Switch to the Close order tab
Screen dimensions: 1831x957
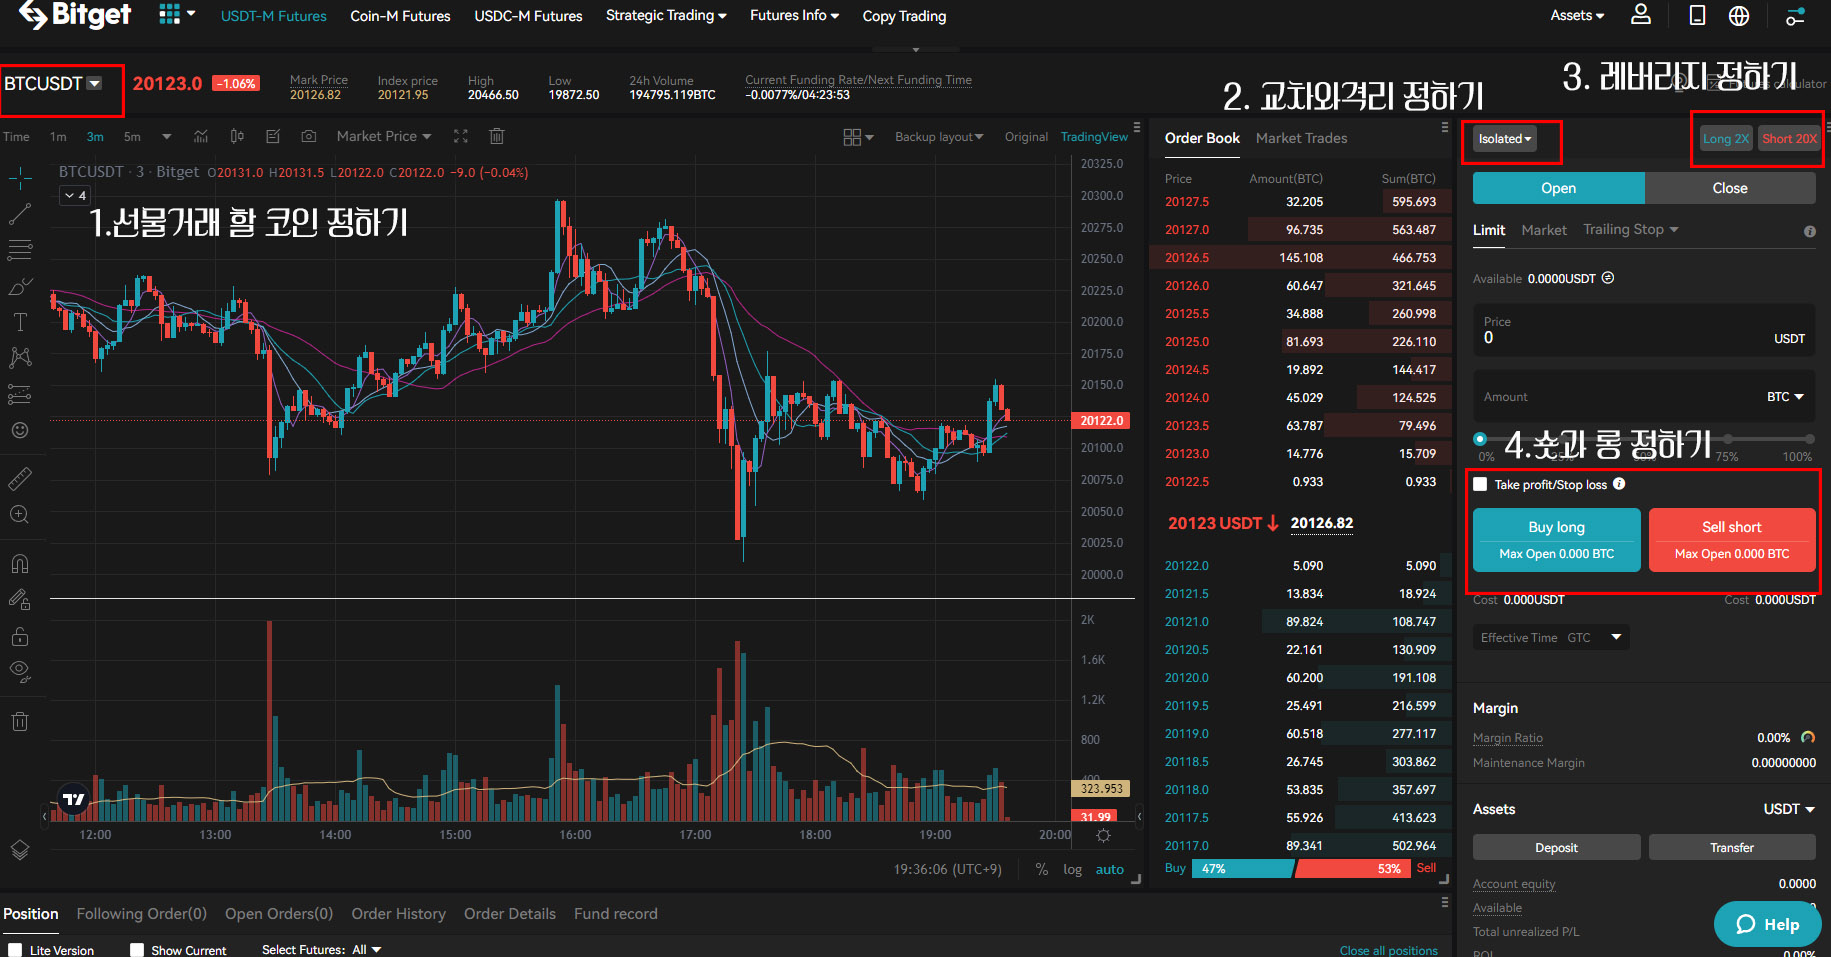point(1730,188)
